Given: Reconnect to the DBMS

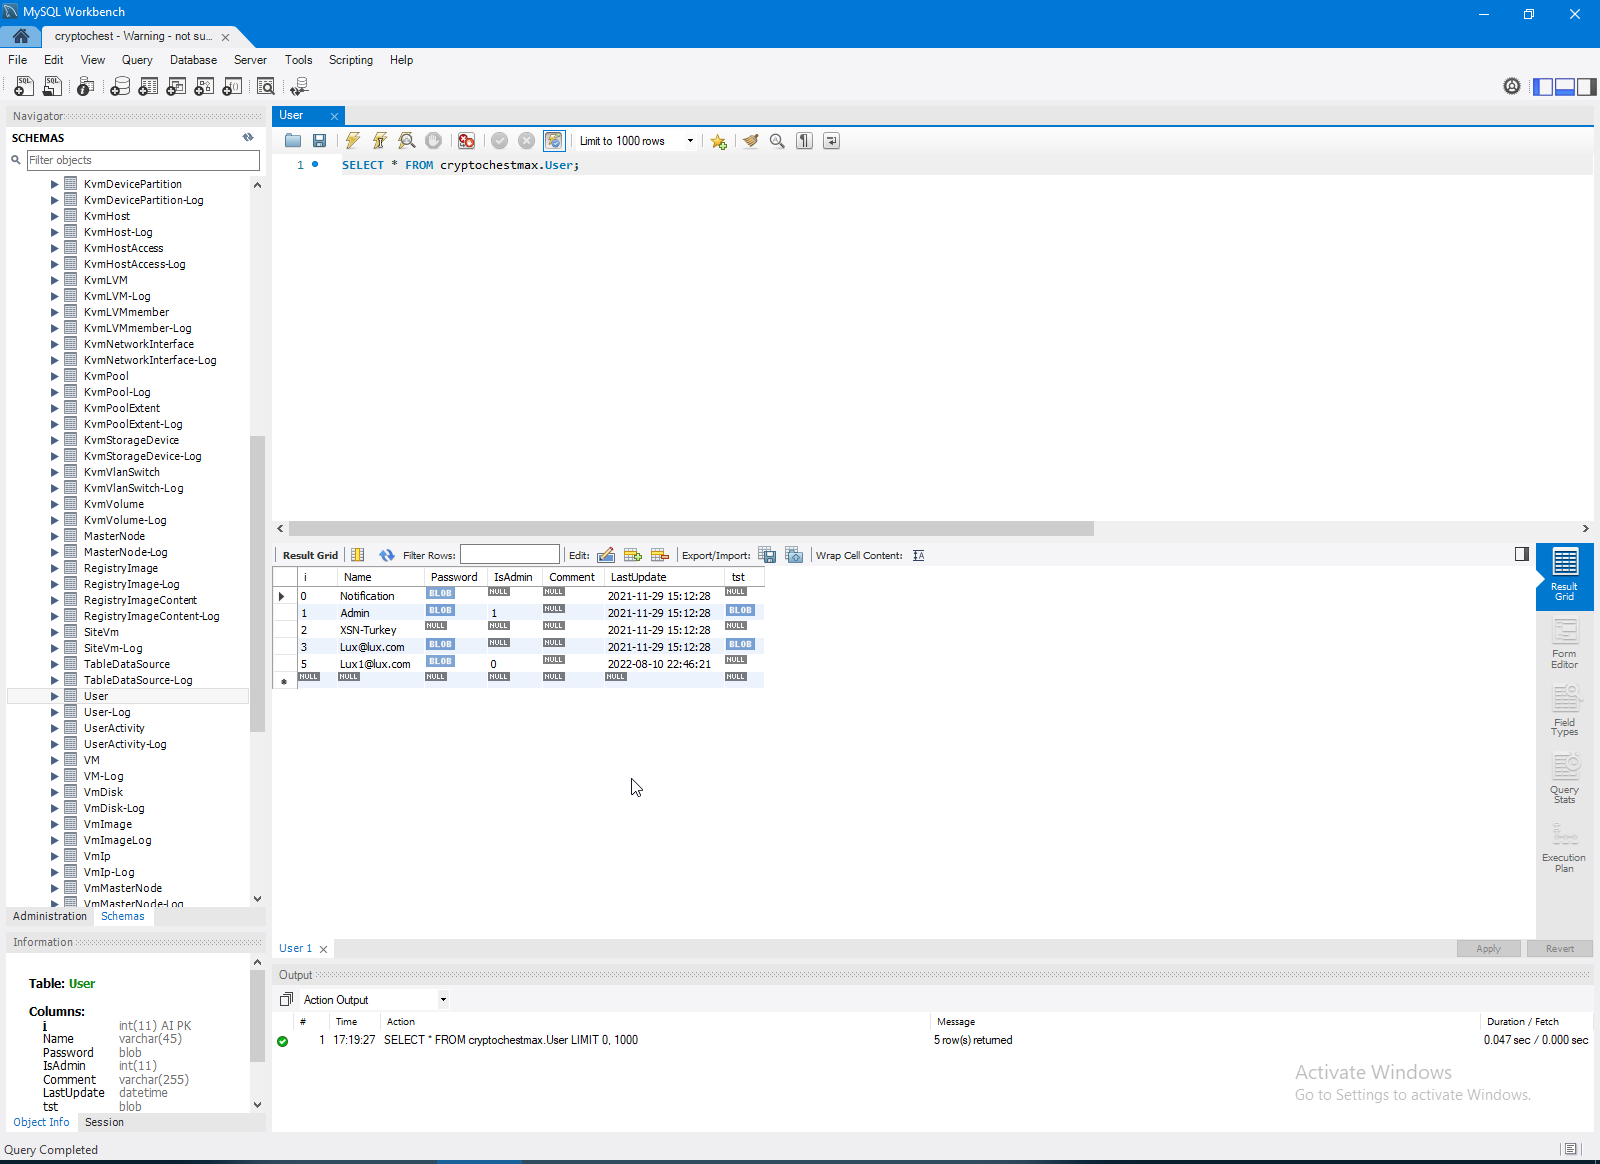Looking at the screenshot, I should point(299,87).
